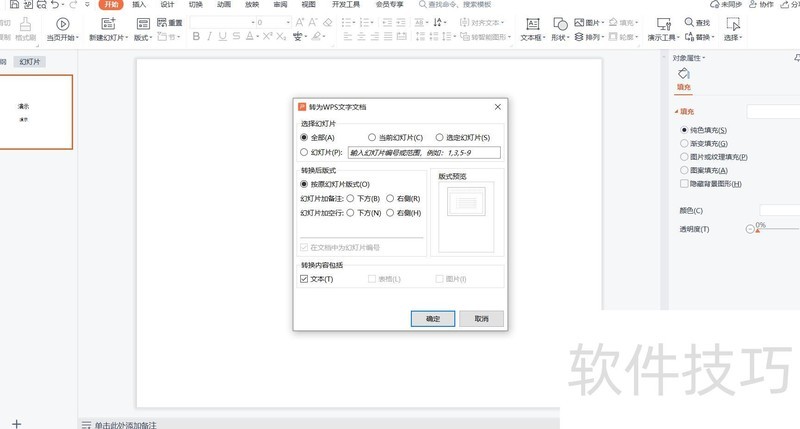Select blank lines Below (下方 N) radio button
Viewport: 800px width, 429px height.
tap(351, 213)
